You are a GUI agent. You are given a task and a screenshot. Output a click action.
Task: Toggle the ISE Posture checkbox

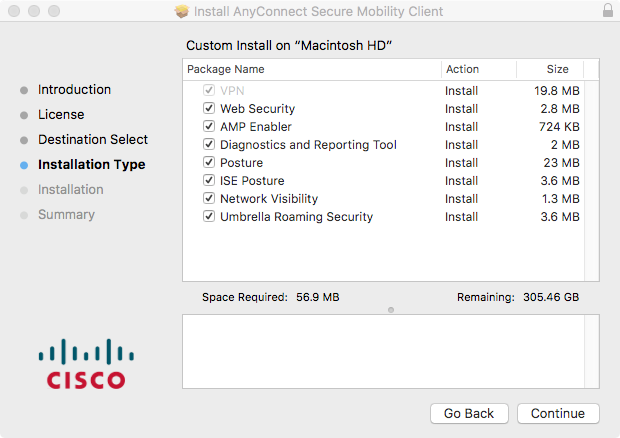209,180
